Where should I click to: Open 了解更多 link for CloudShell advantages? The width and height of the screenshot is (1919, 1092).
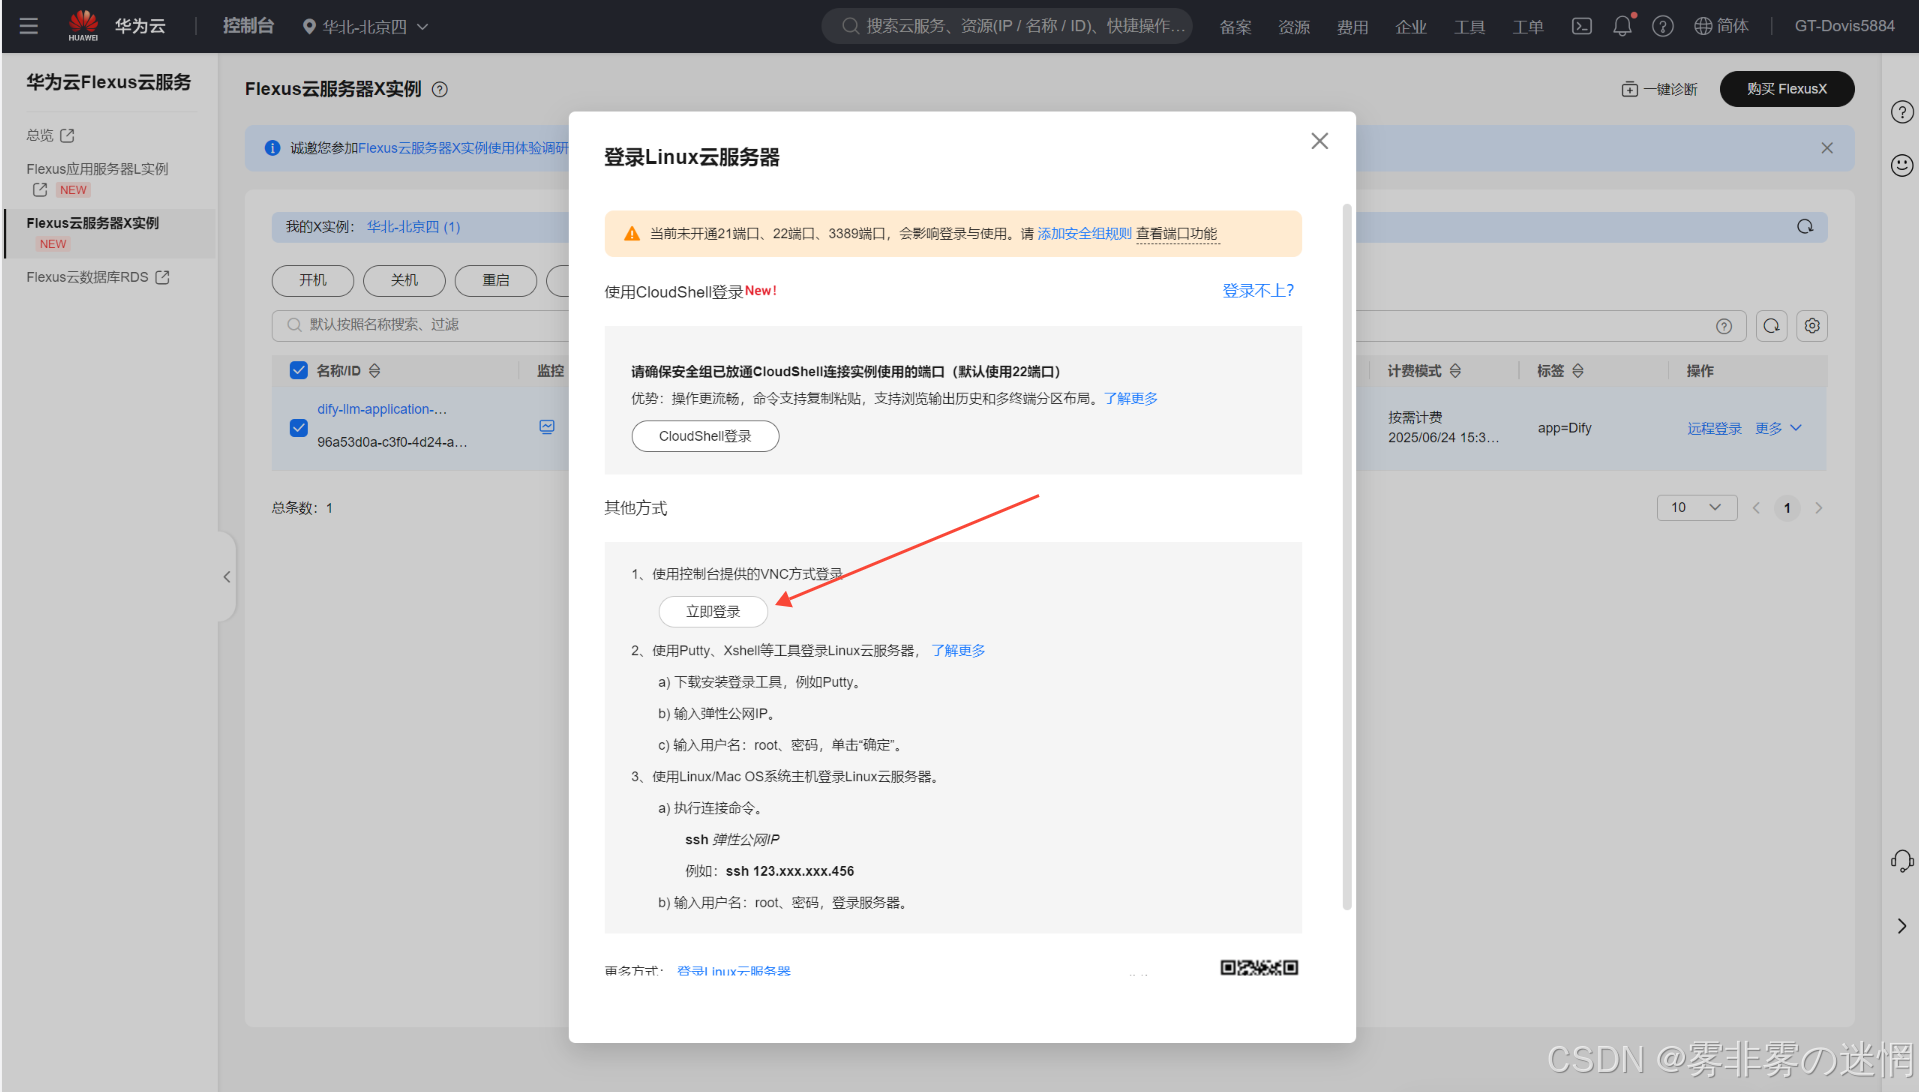point(1131,399)
